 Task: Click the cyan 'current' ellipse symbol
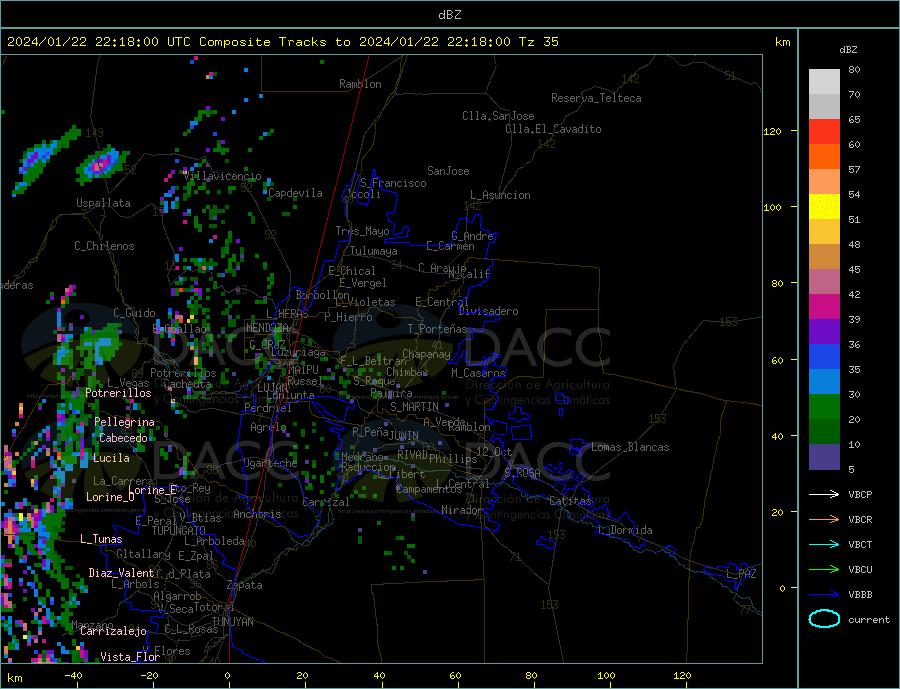tap(824, 619)
